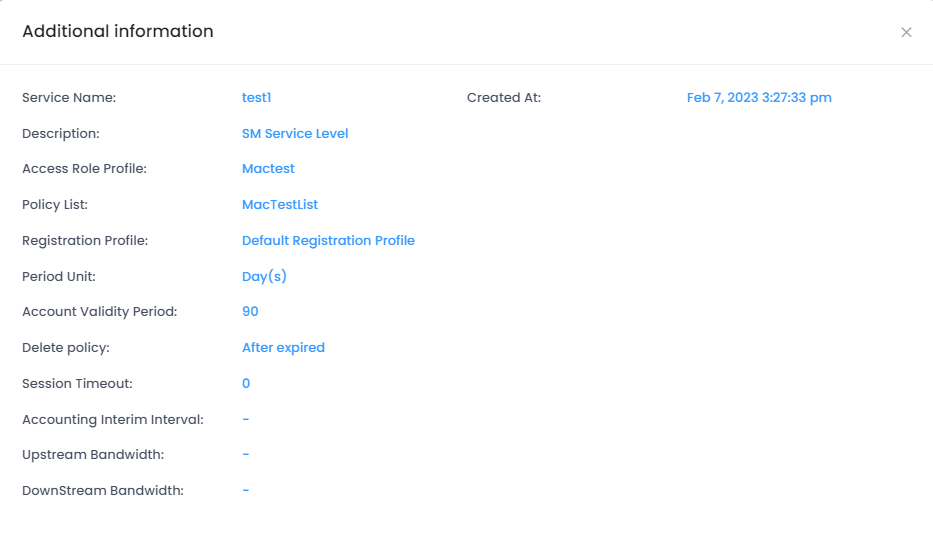This screenshot has width=933, height=535.
Task: Click the Service Name label
Action: [x=69, y=98]
